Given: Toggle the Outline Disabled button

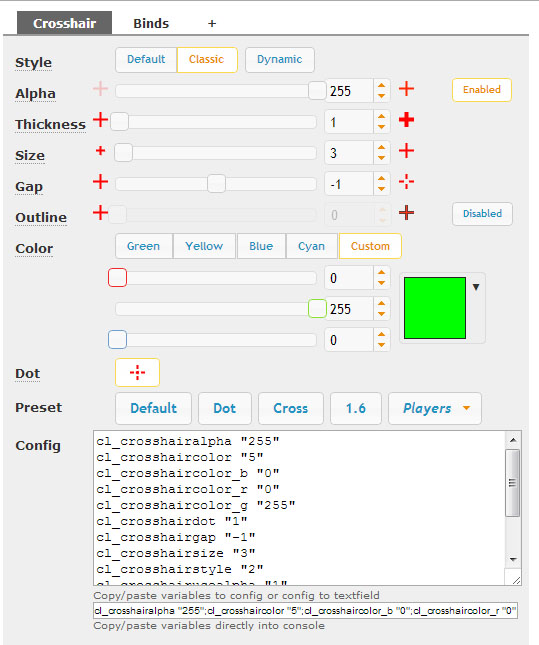Looking at the screenshot, I should click(x=482, y=213).
